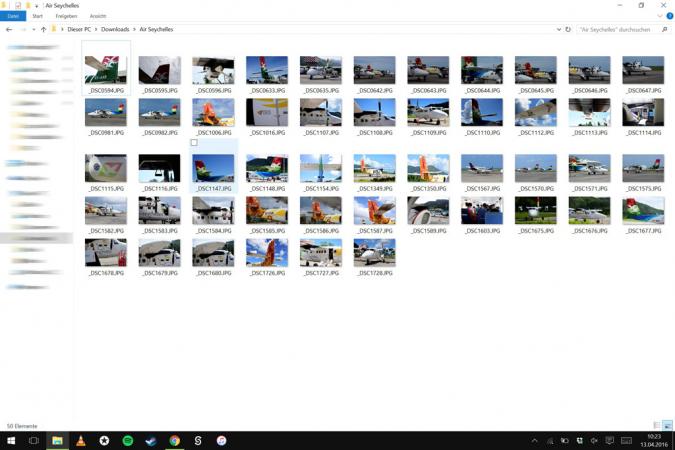Image resolution: width=675 pixels, height=450 pixels.
Task: Navigate to Downloads in breadcrumb
Action: coord(115,30)
